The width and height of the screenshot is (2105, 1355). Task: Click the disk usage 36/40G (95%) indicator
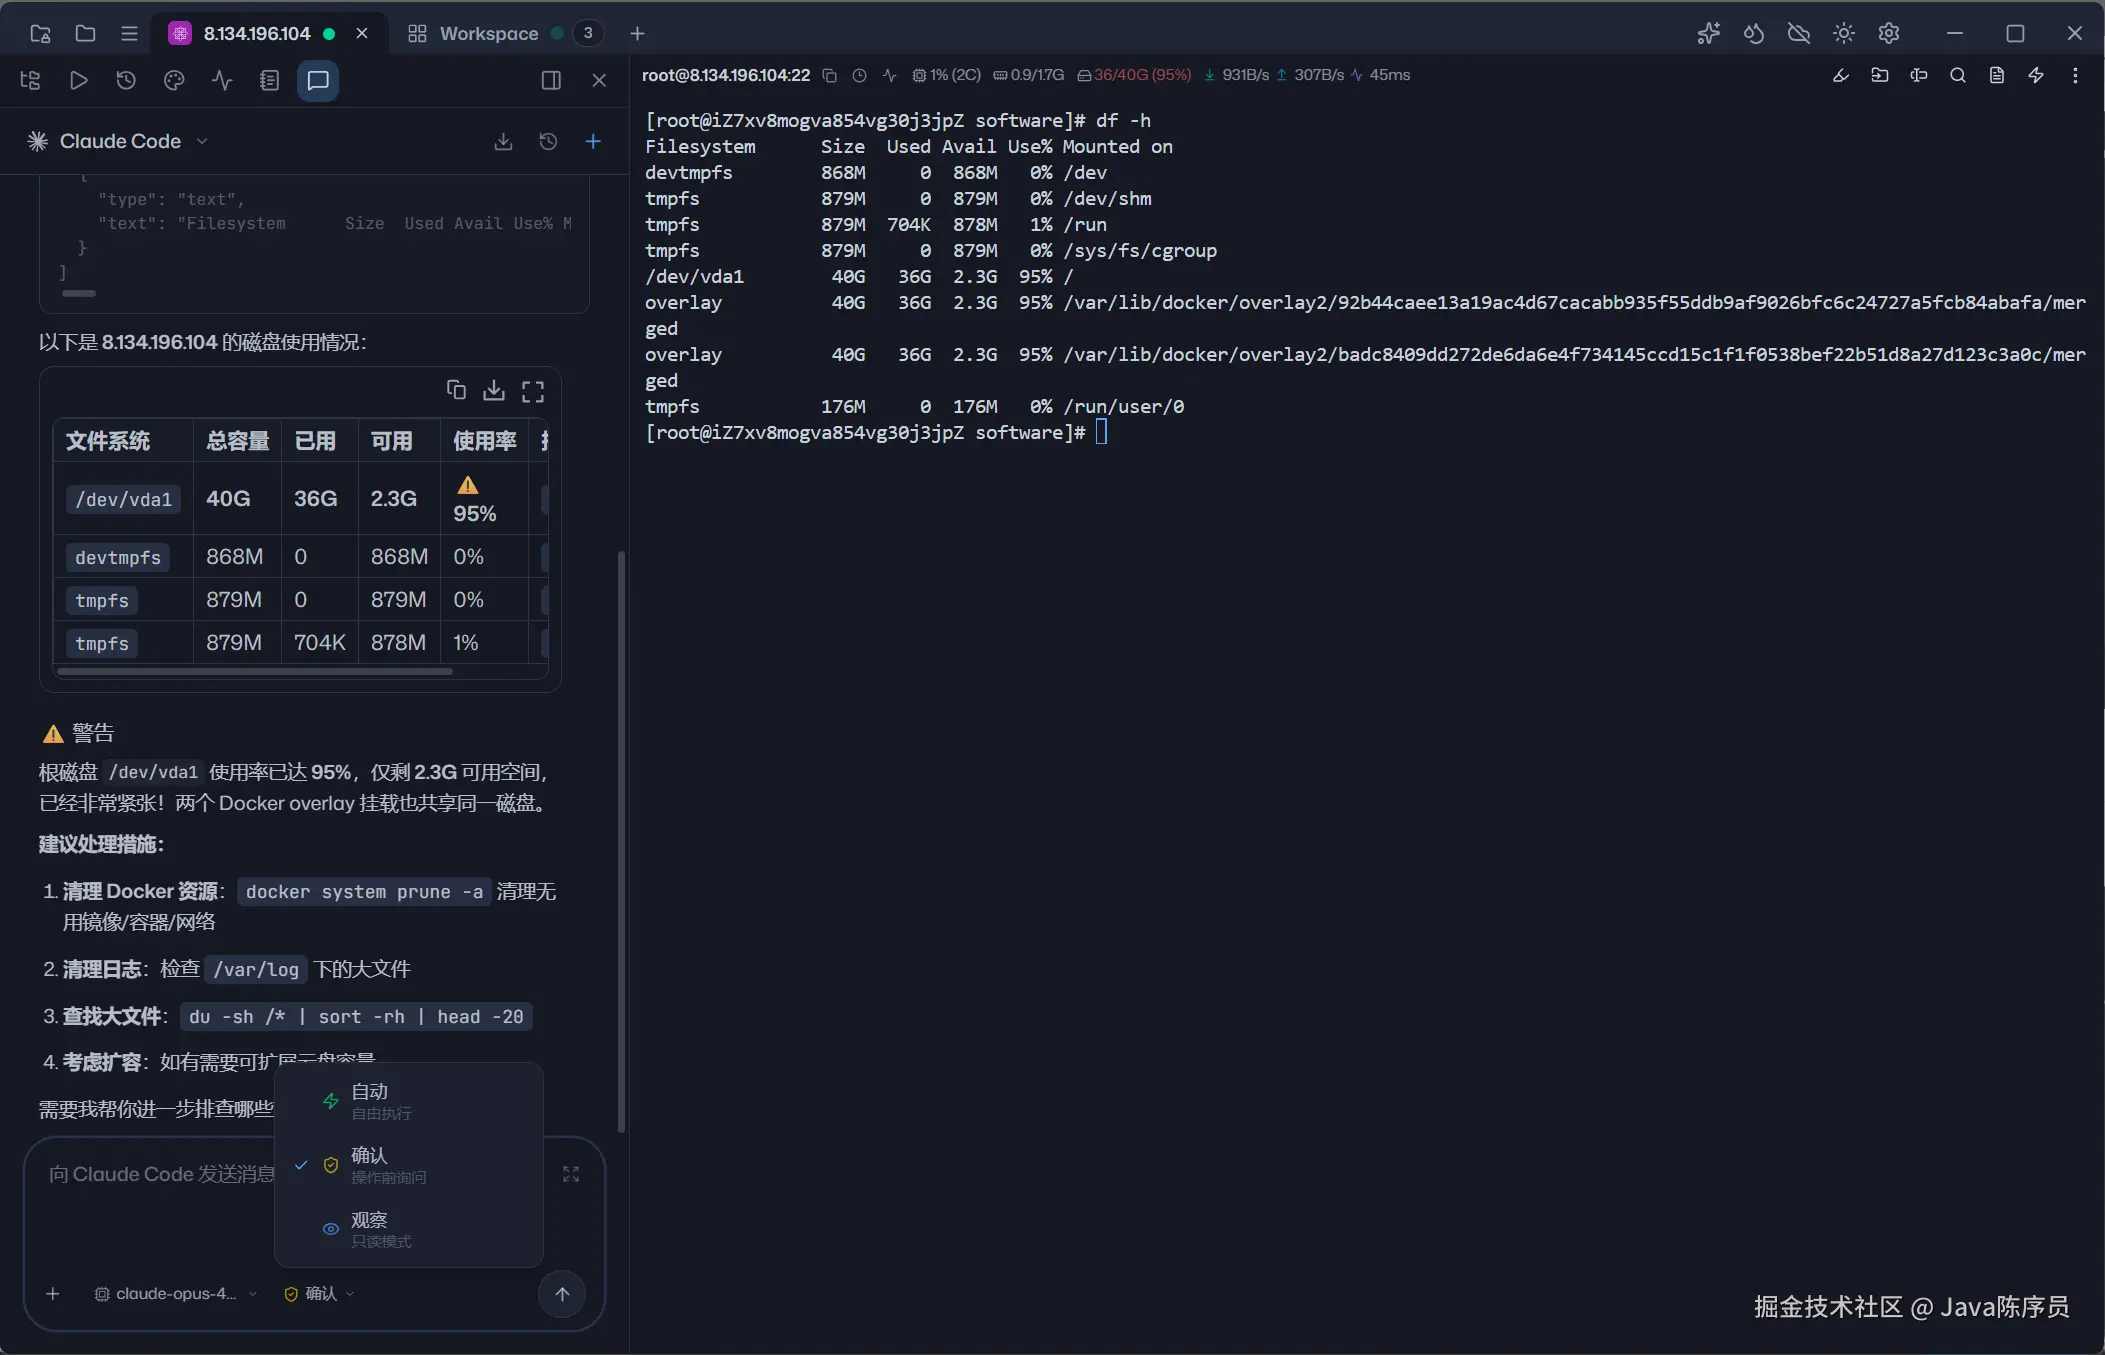[x=1134, y=75]
